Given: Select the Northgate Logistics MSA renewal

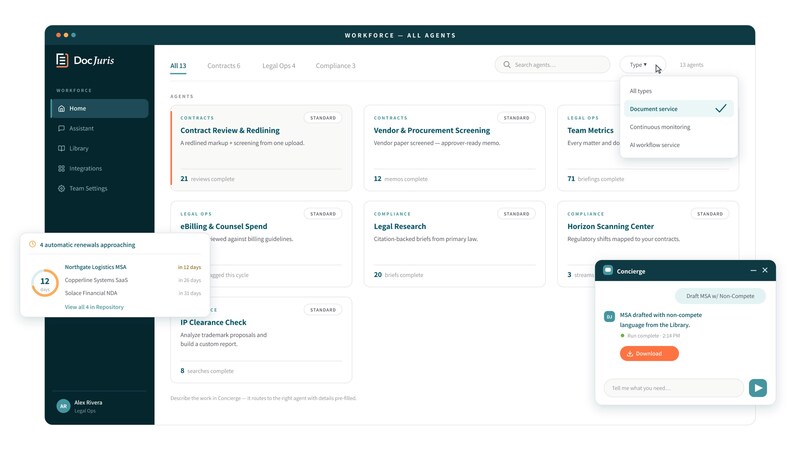Looking at the screenshot, I should click(133, 267).
